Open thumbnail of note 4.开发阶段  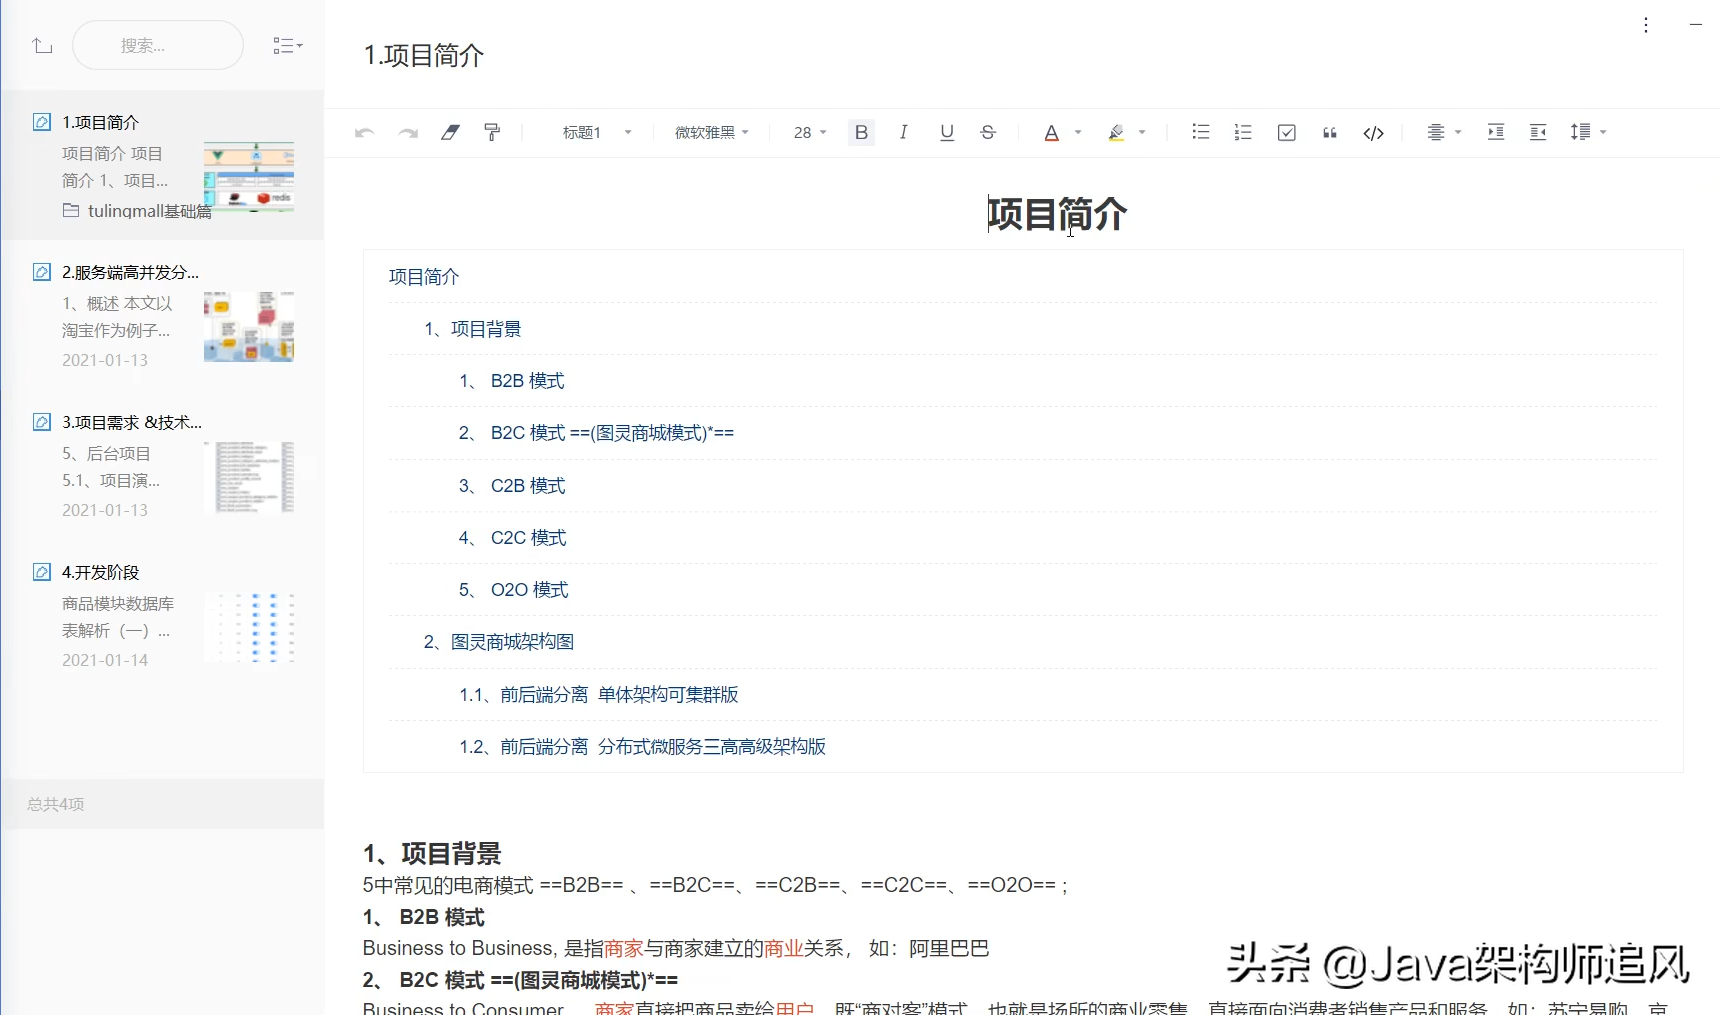(x=249, y=627)
